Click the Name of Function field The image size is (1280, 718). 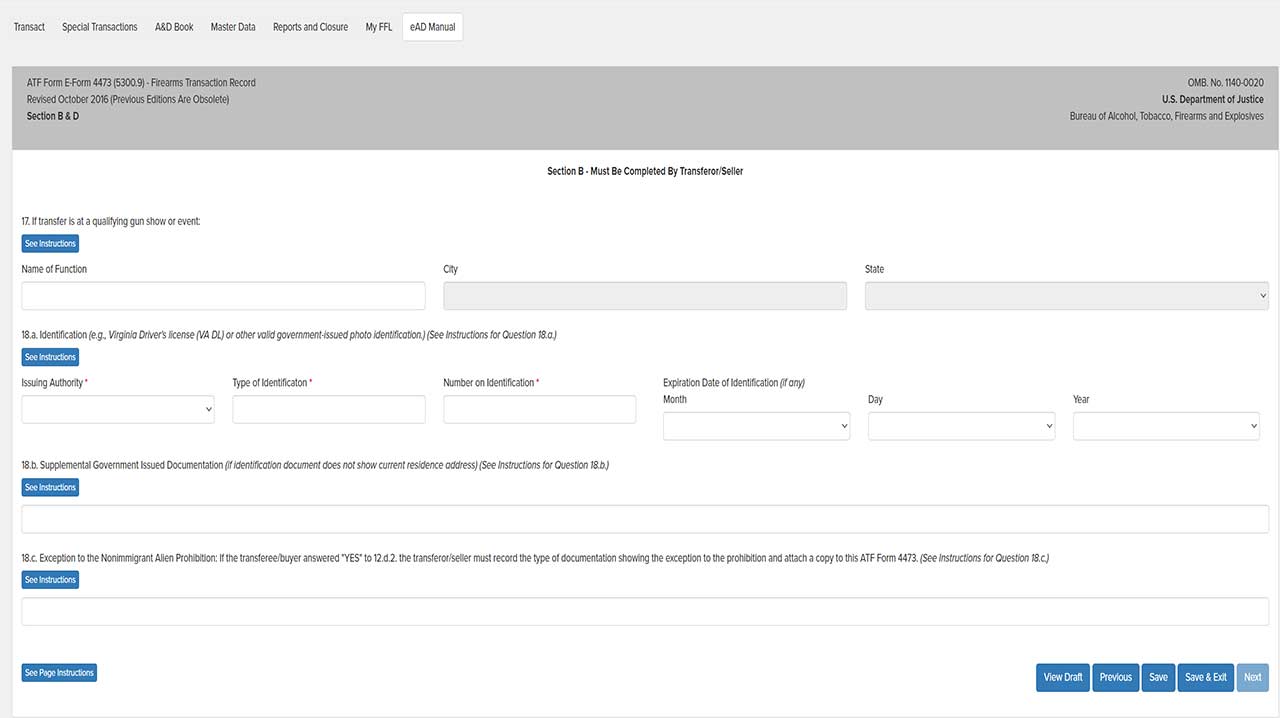click(x=223, y=296)
